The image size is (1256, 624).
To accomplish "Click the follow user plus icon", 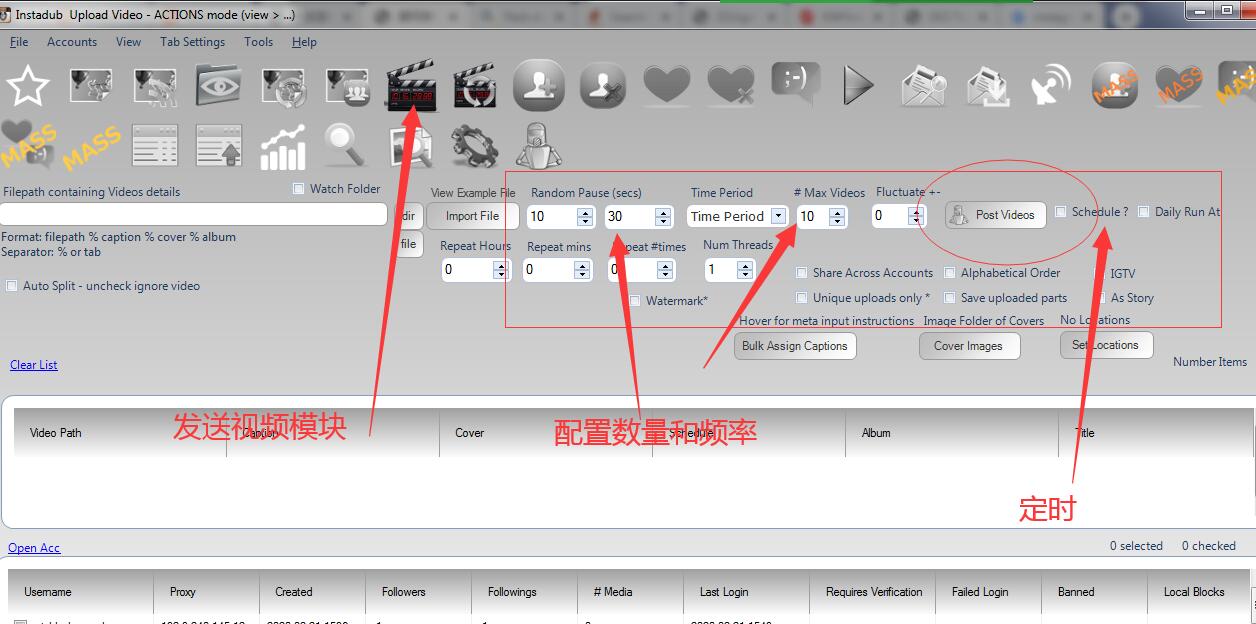I will [539, 87].
